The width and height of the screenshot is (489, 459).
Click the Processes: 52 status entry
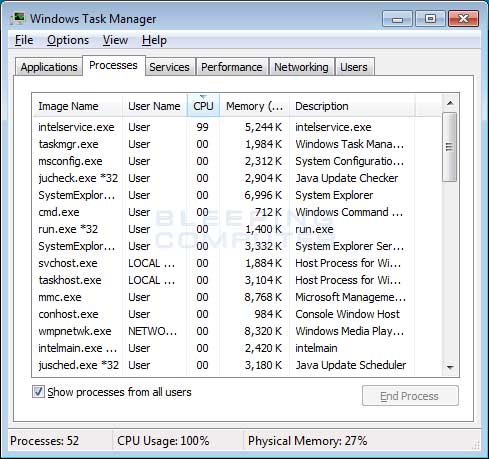coord(45,441)
